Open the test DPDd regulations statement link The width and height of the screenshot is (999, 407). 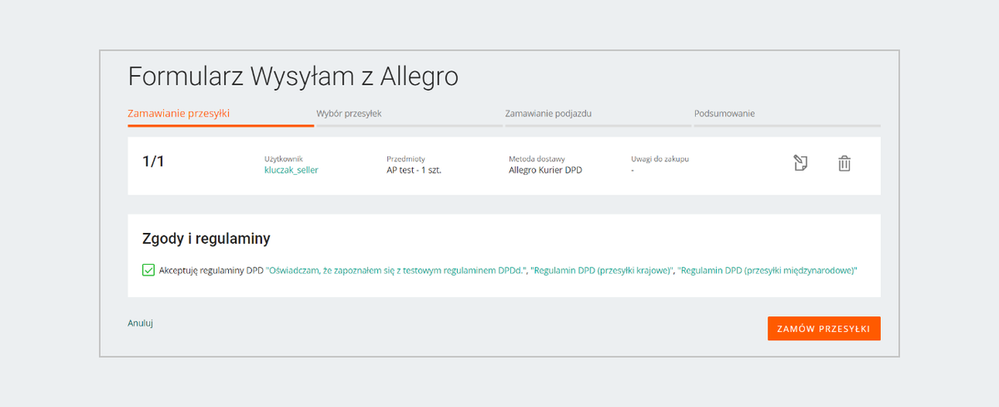click(396, 270)
